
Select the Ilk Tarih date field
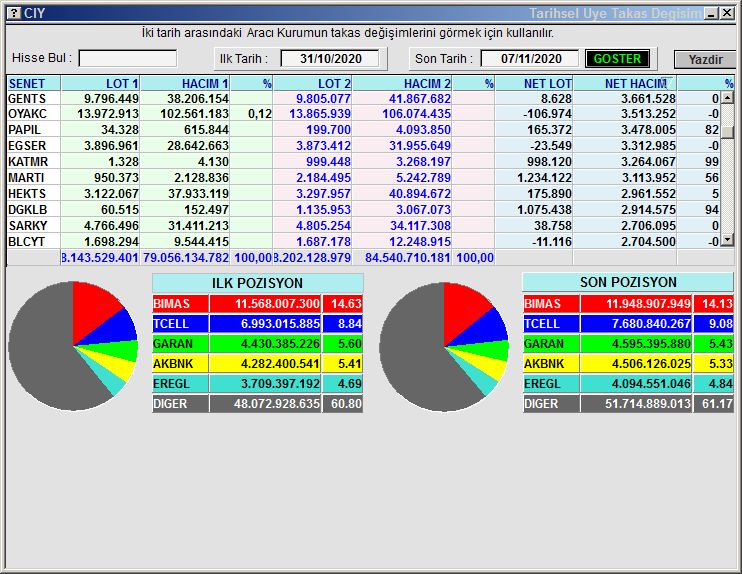[329, 59]
